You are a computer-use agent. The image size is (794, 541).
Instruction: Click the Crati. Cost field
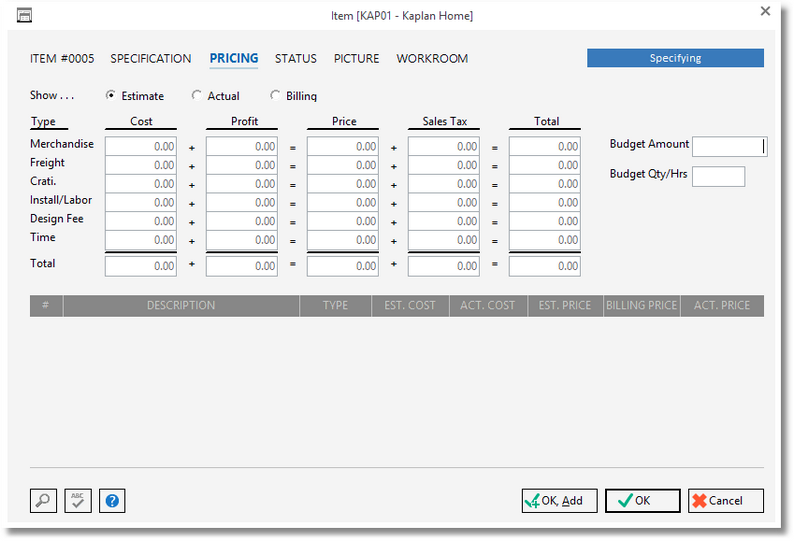[x=141, y=184]
